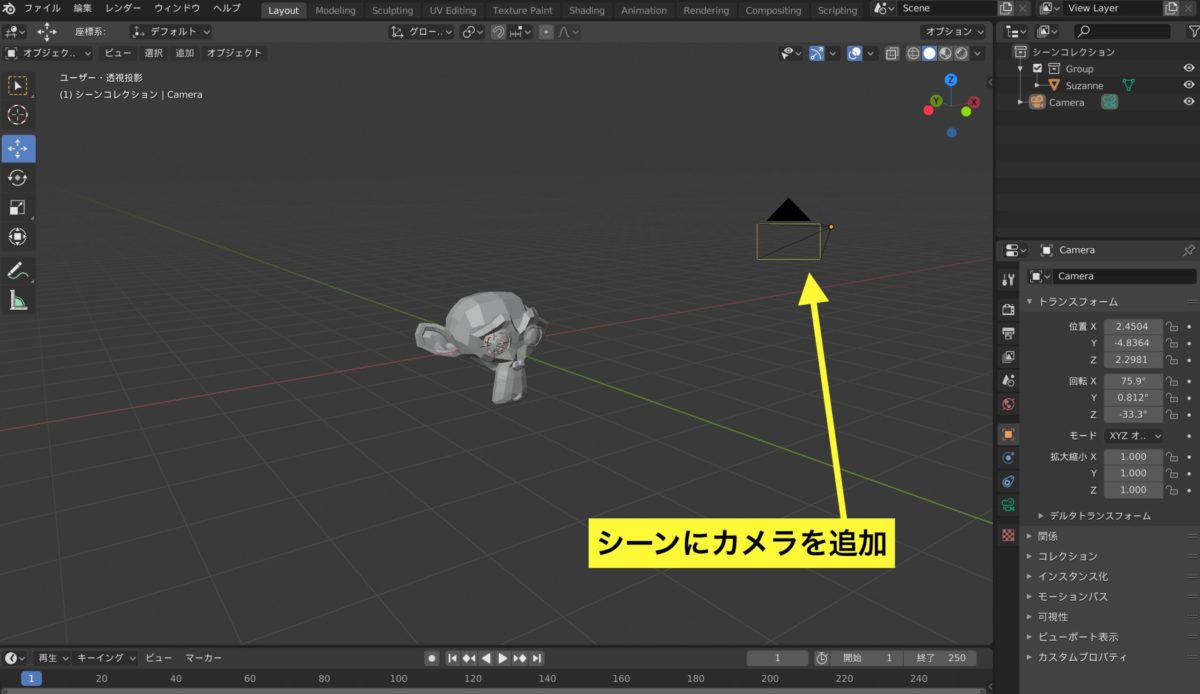Screen dimensions: 1200x694
Task: Open the World properties tab
Action: [1008, 405]
